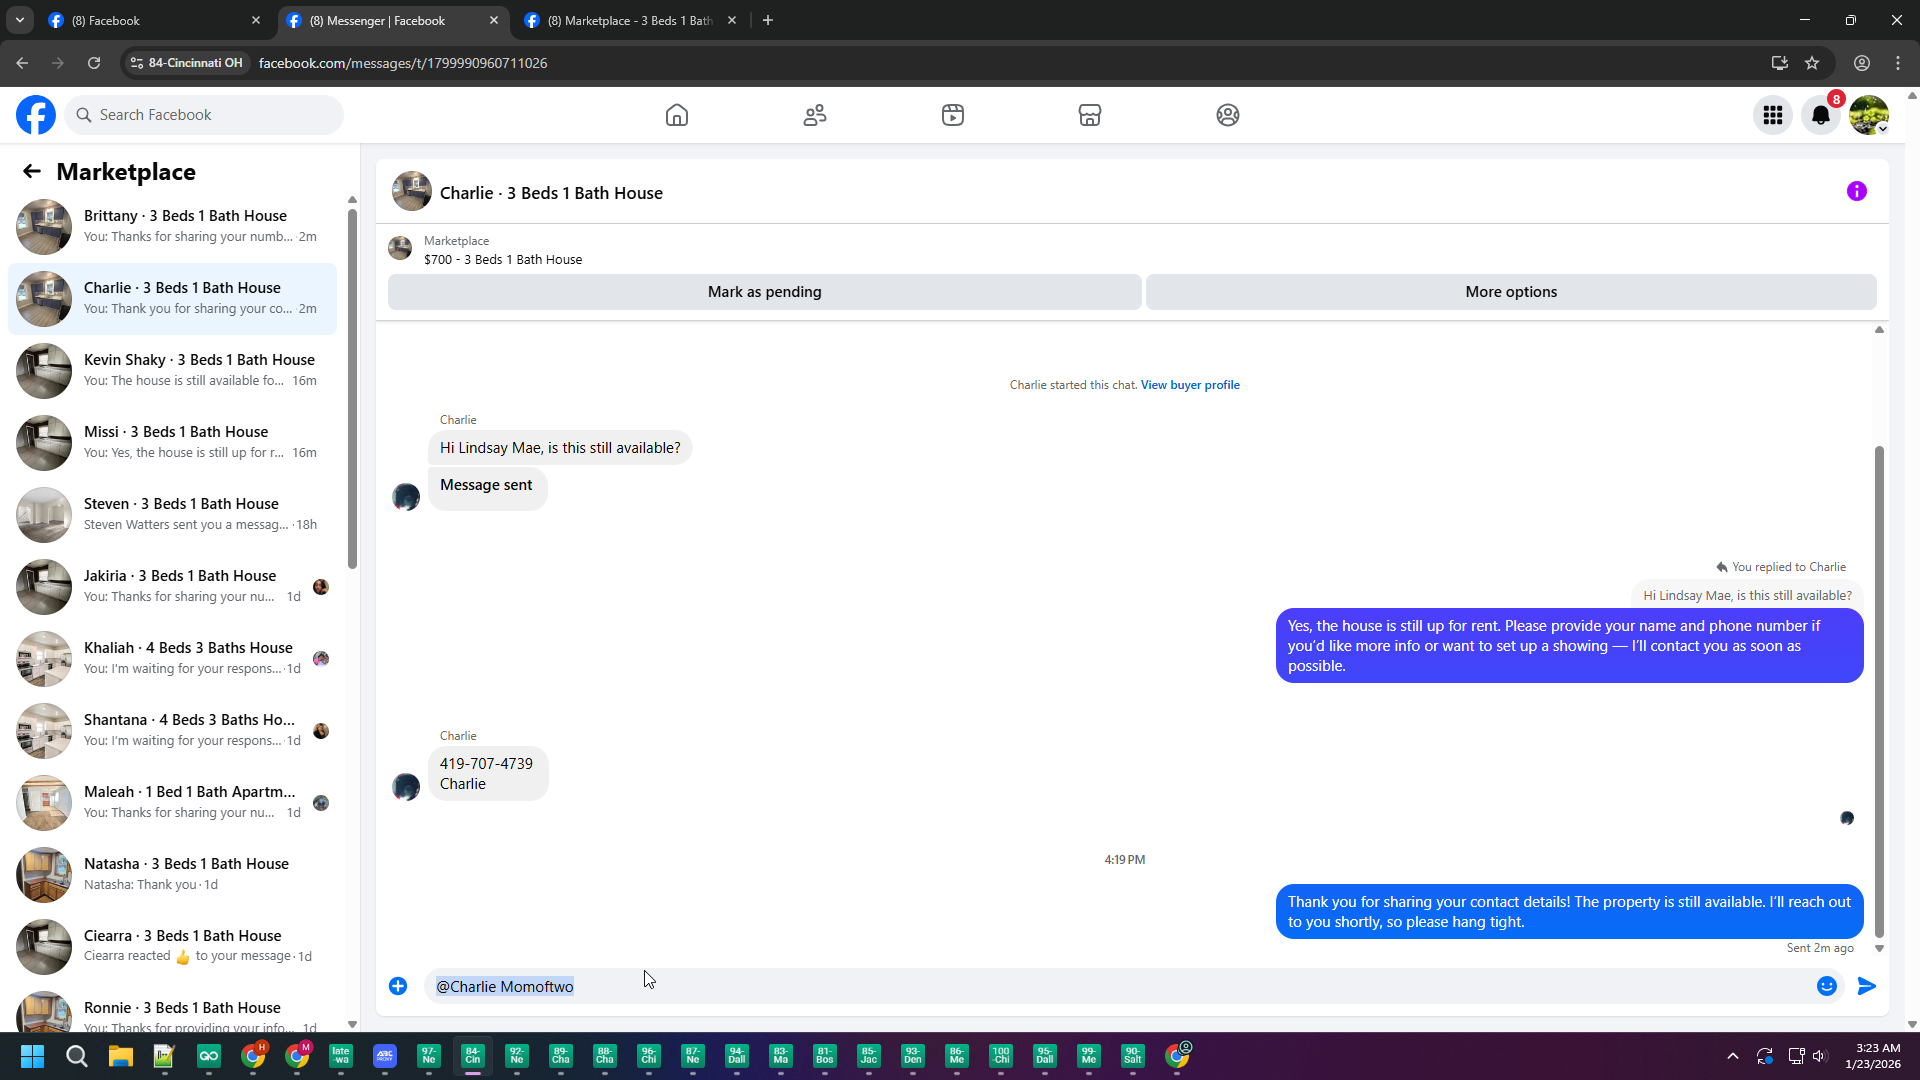Open the Reels video icon
The width and height of the screenshot is (1920, 1080).
tap(953, 115)
